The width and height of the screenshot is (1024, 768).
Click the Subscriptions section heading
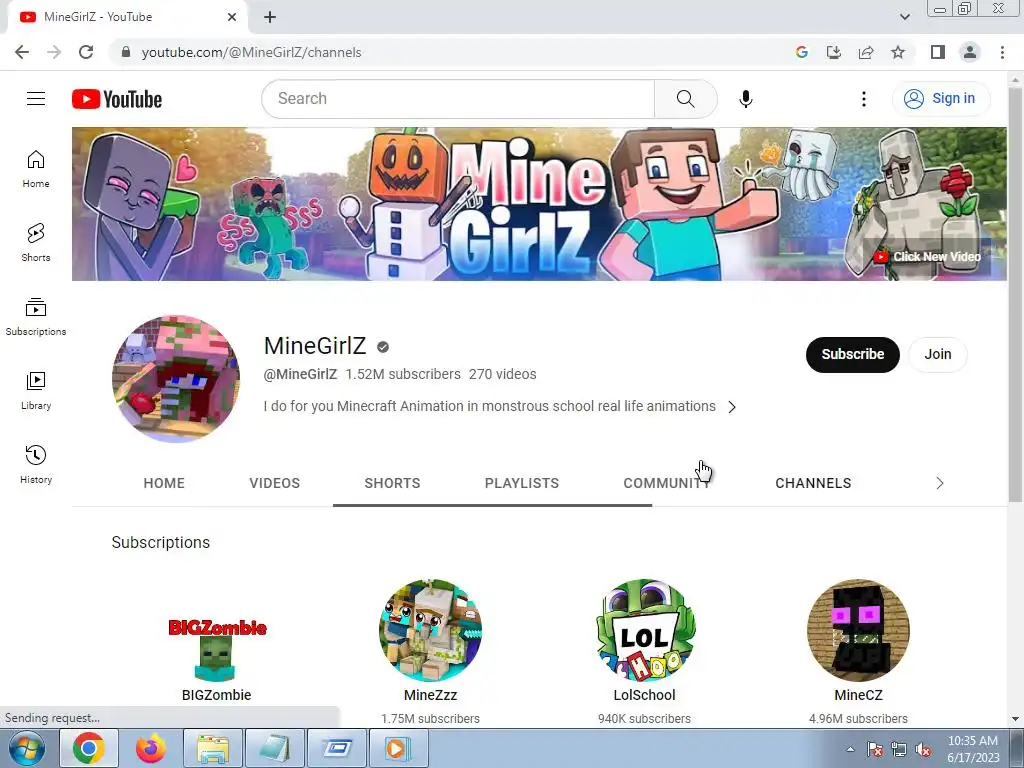tap(161, 543)
